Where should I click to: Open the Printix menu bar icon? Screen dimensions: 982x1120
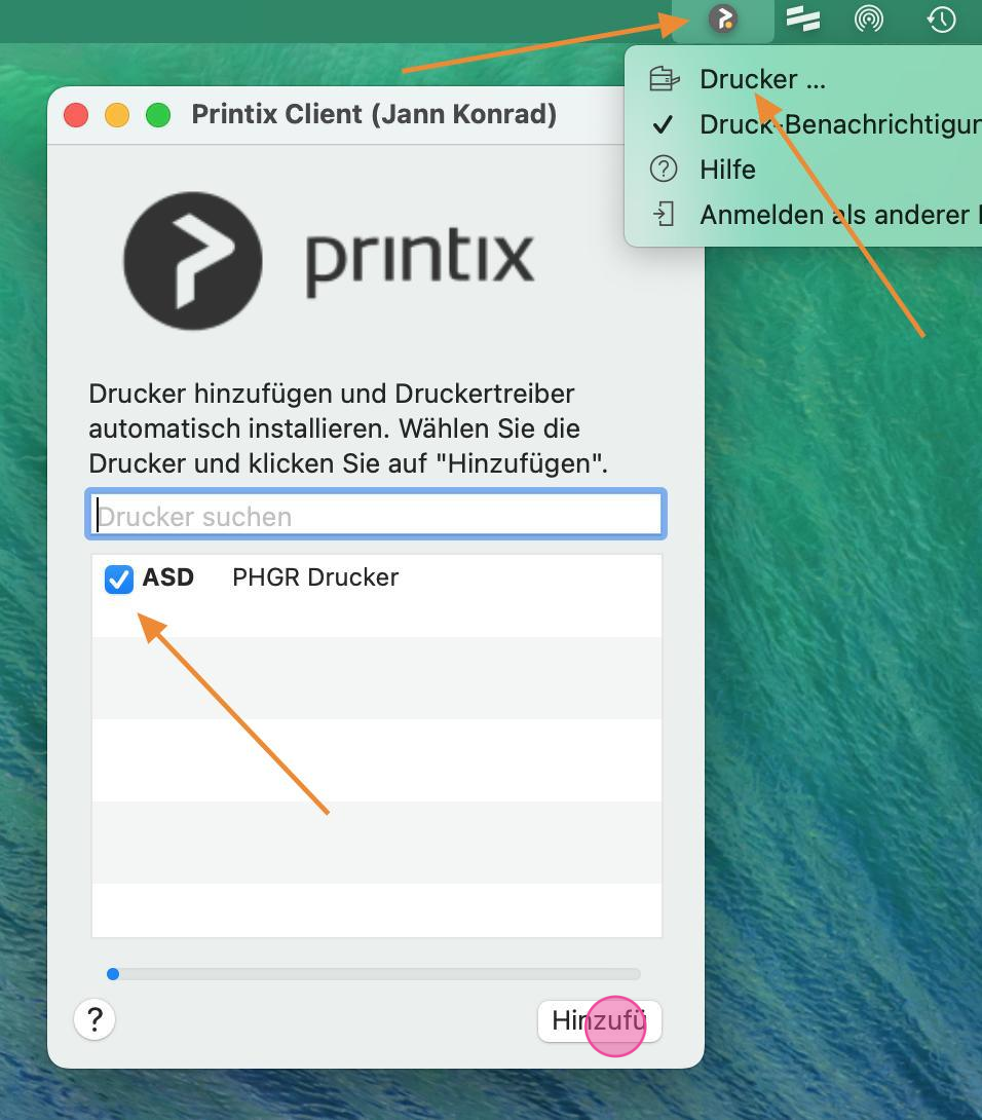[723, 19]
